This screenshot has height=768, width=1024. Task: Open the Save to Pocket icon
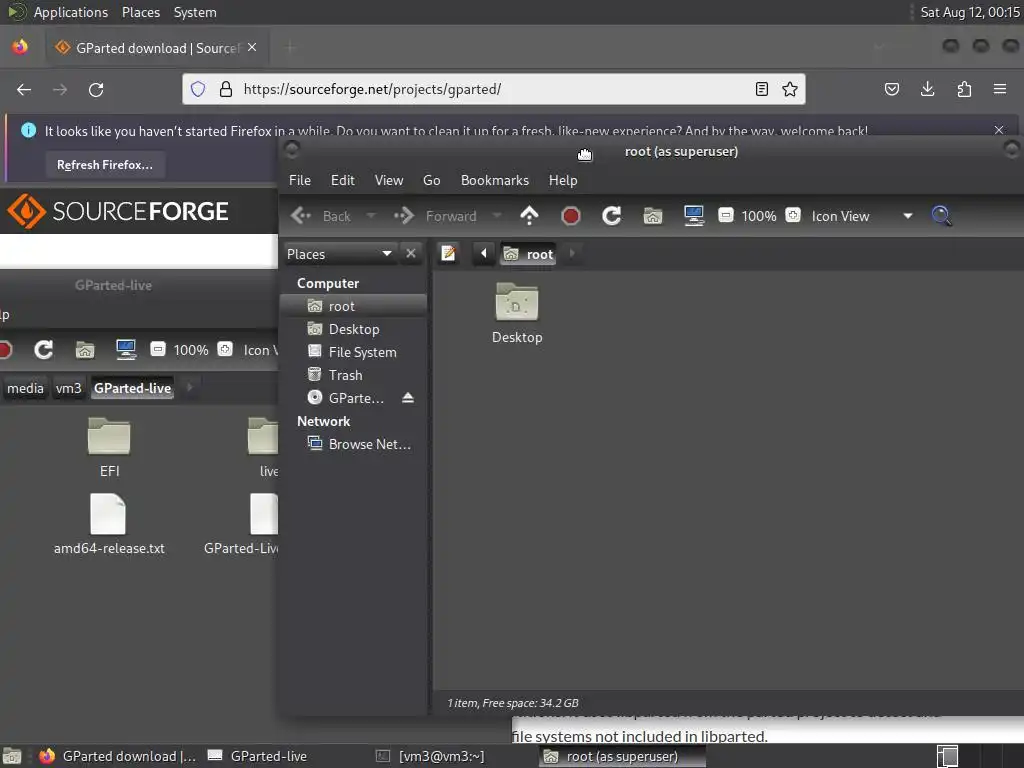click(891, 89)
